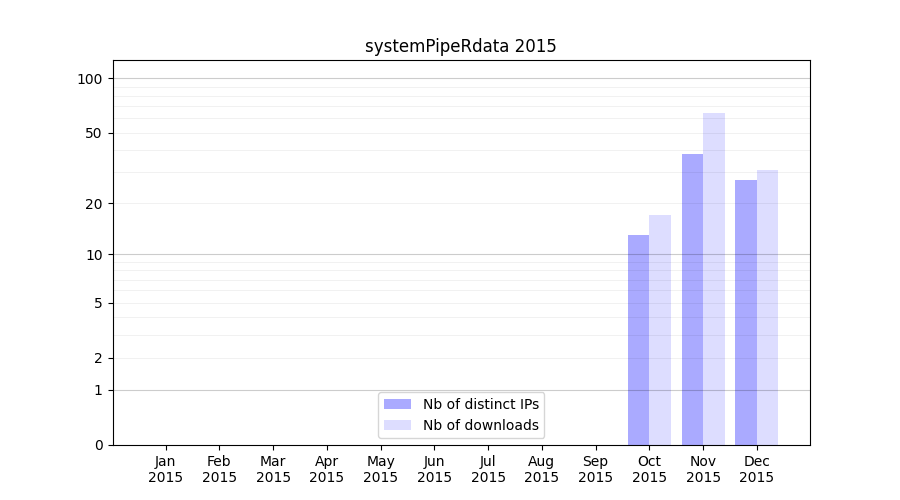Viewport: 900px width, 500px height.
Task: Click the Nb of downloads legend label
Action: tap(481, 425)
